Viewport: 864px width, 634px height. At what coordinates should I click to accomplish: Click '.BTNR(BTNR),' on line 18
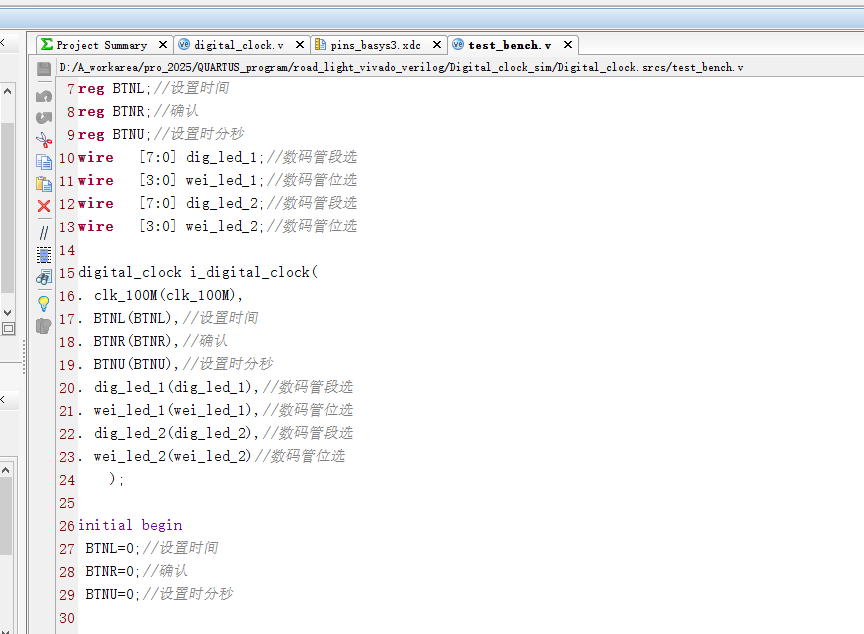[128, 342]
